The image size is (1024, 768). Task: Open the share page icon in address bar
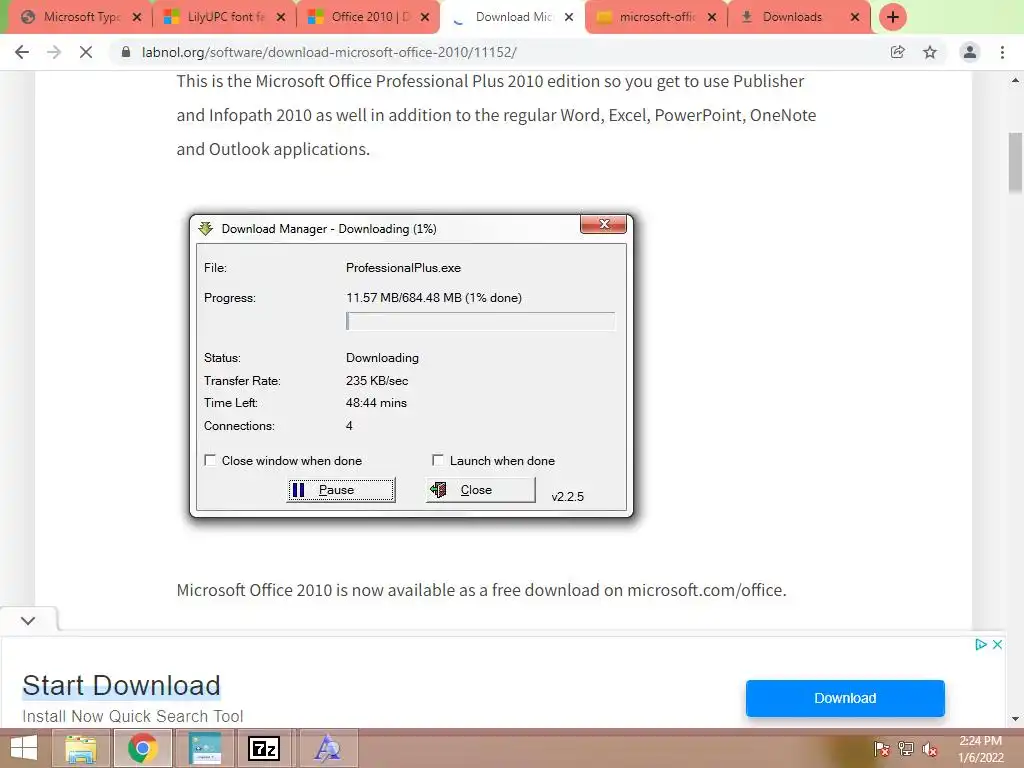(897, 52)
